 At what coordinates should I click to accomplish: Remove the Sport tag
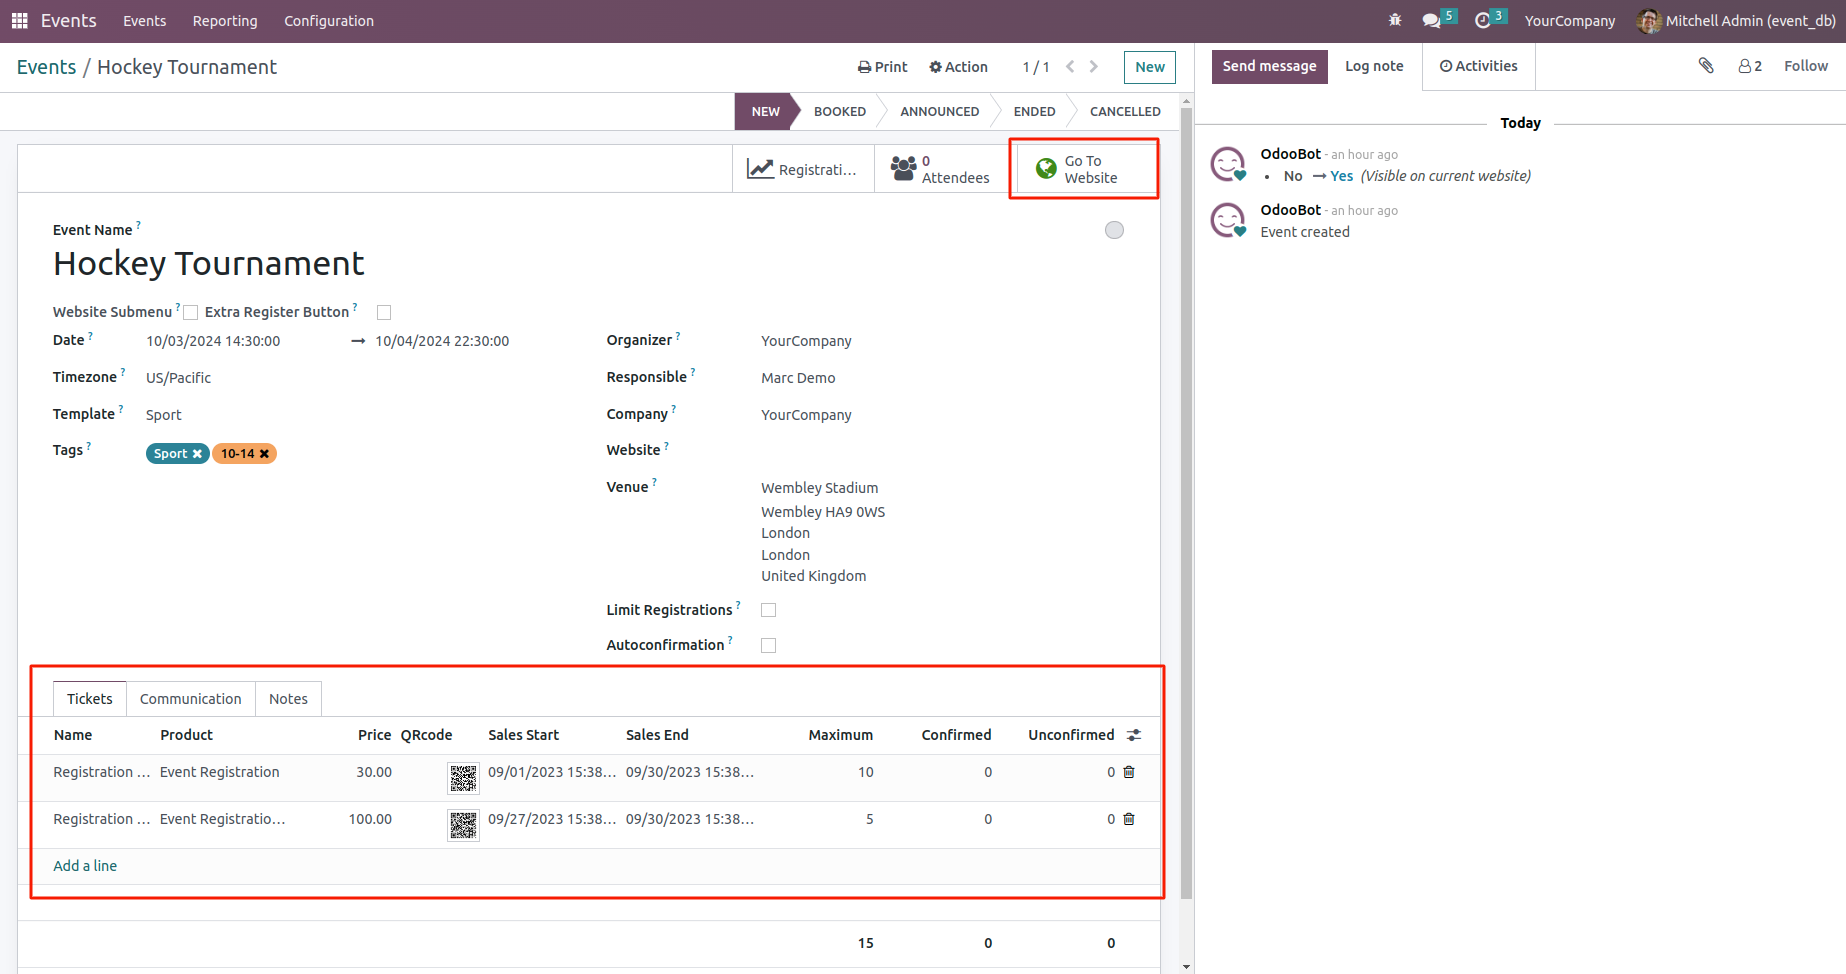tap(197, 454)
